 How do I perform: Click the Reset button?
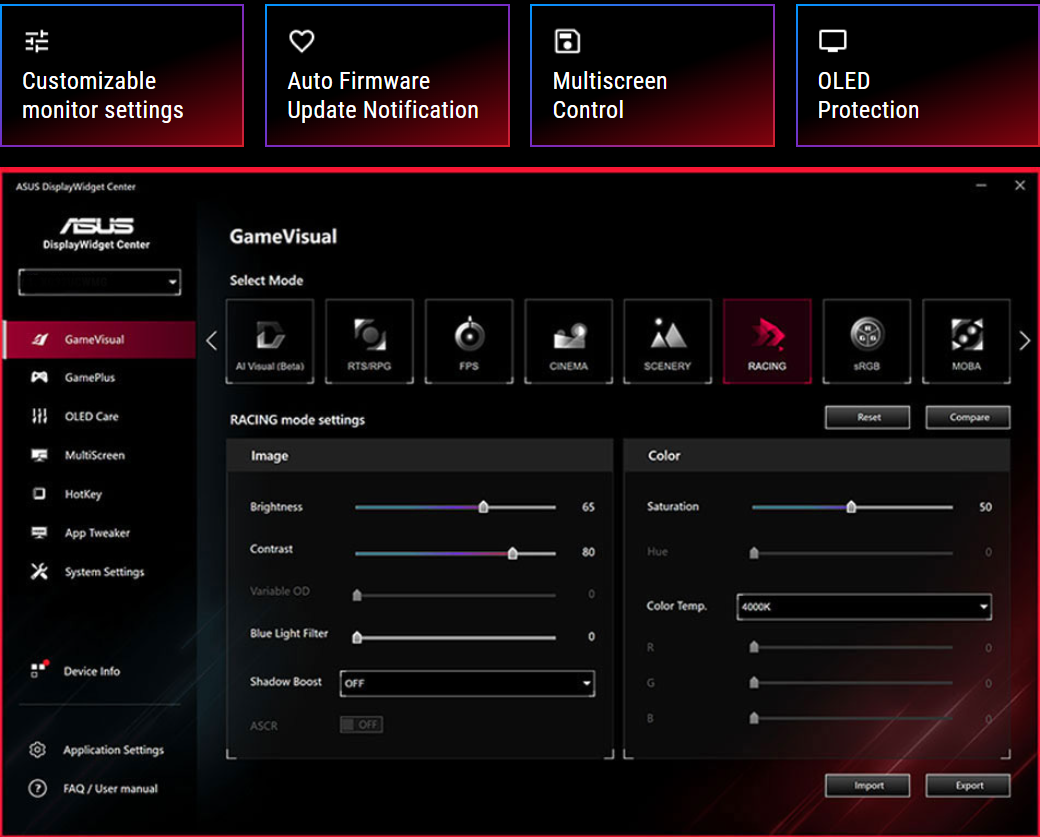pos(868,417)
